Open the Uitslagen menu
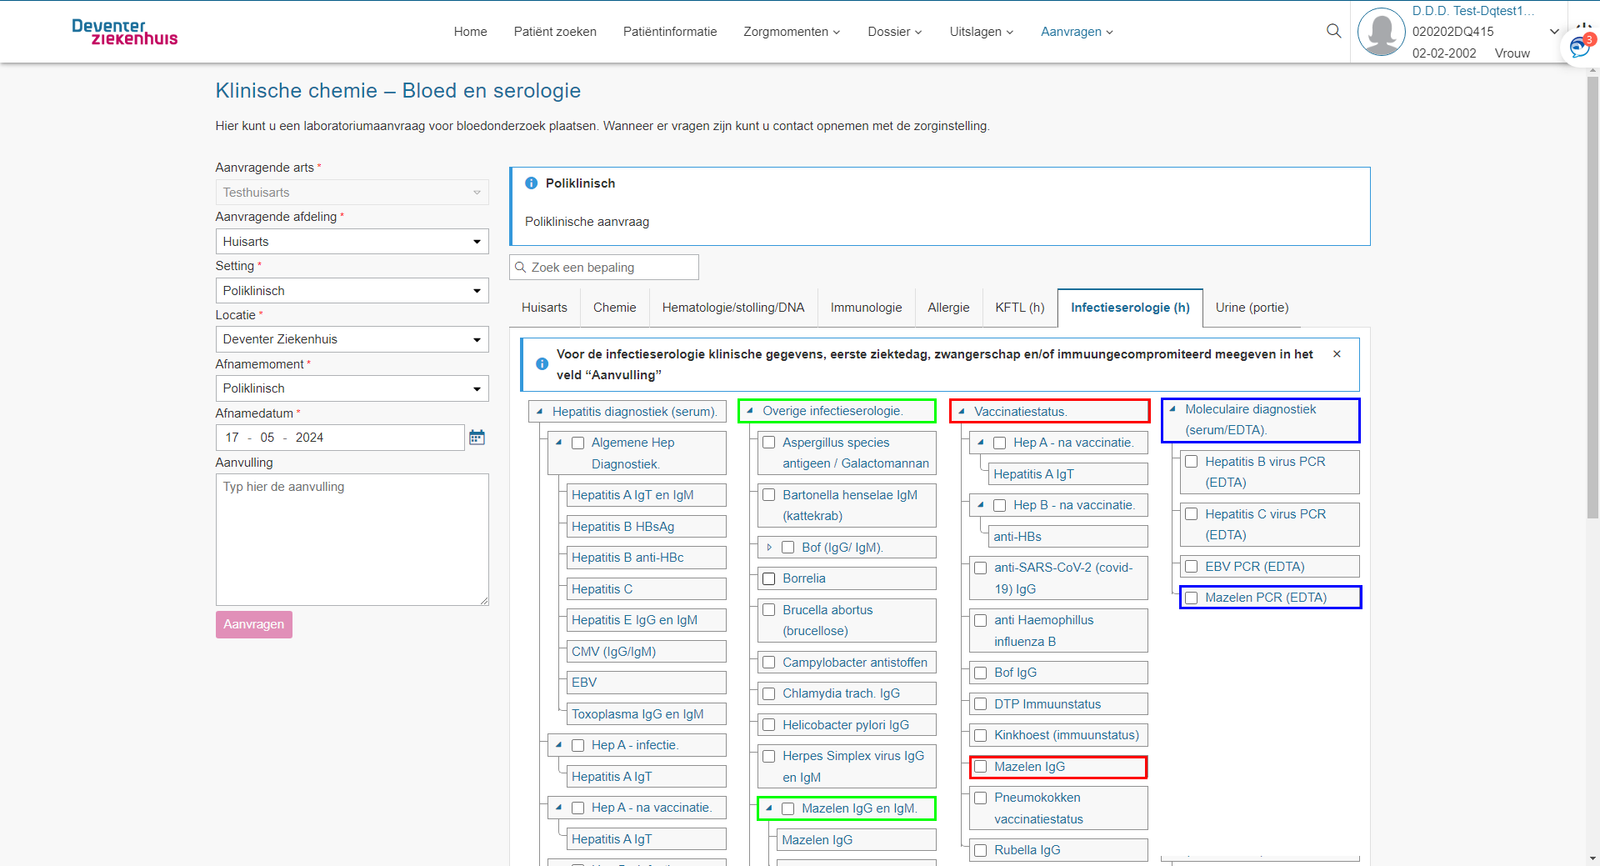 tap(981, 32)
